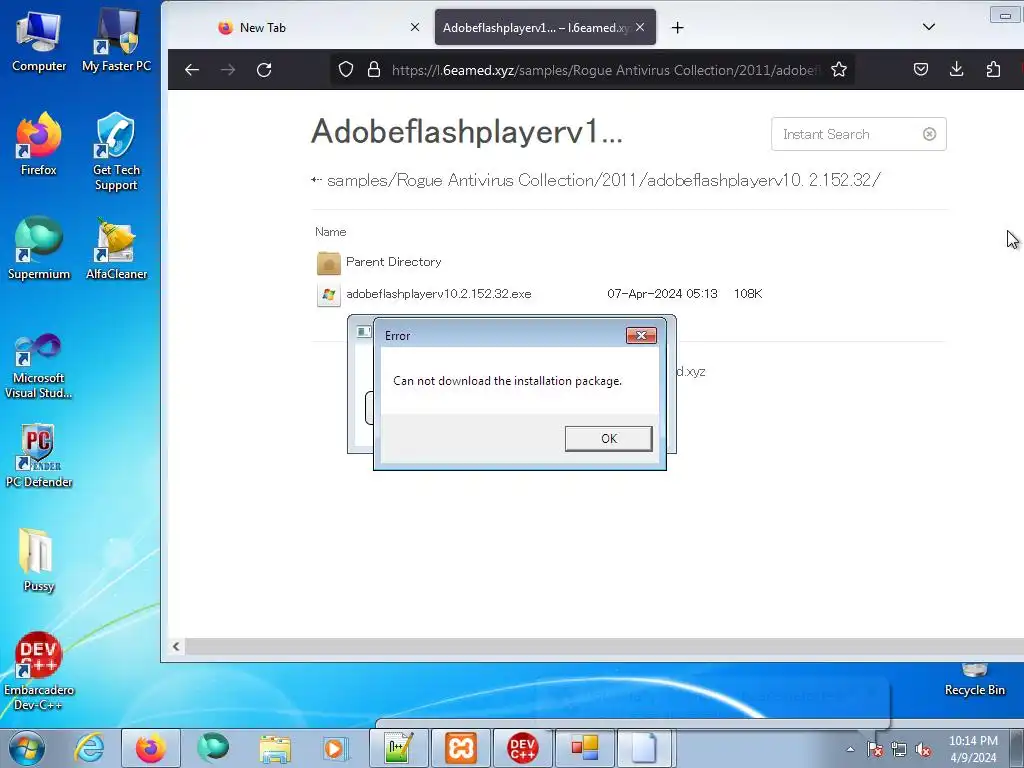
Task: Open a new browser tab with plus
Action: tap(678, 27)
